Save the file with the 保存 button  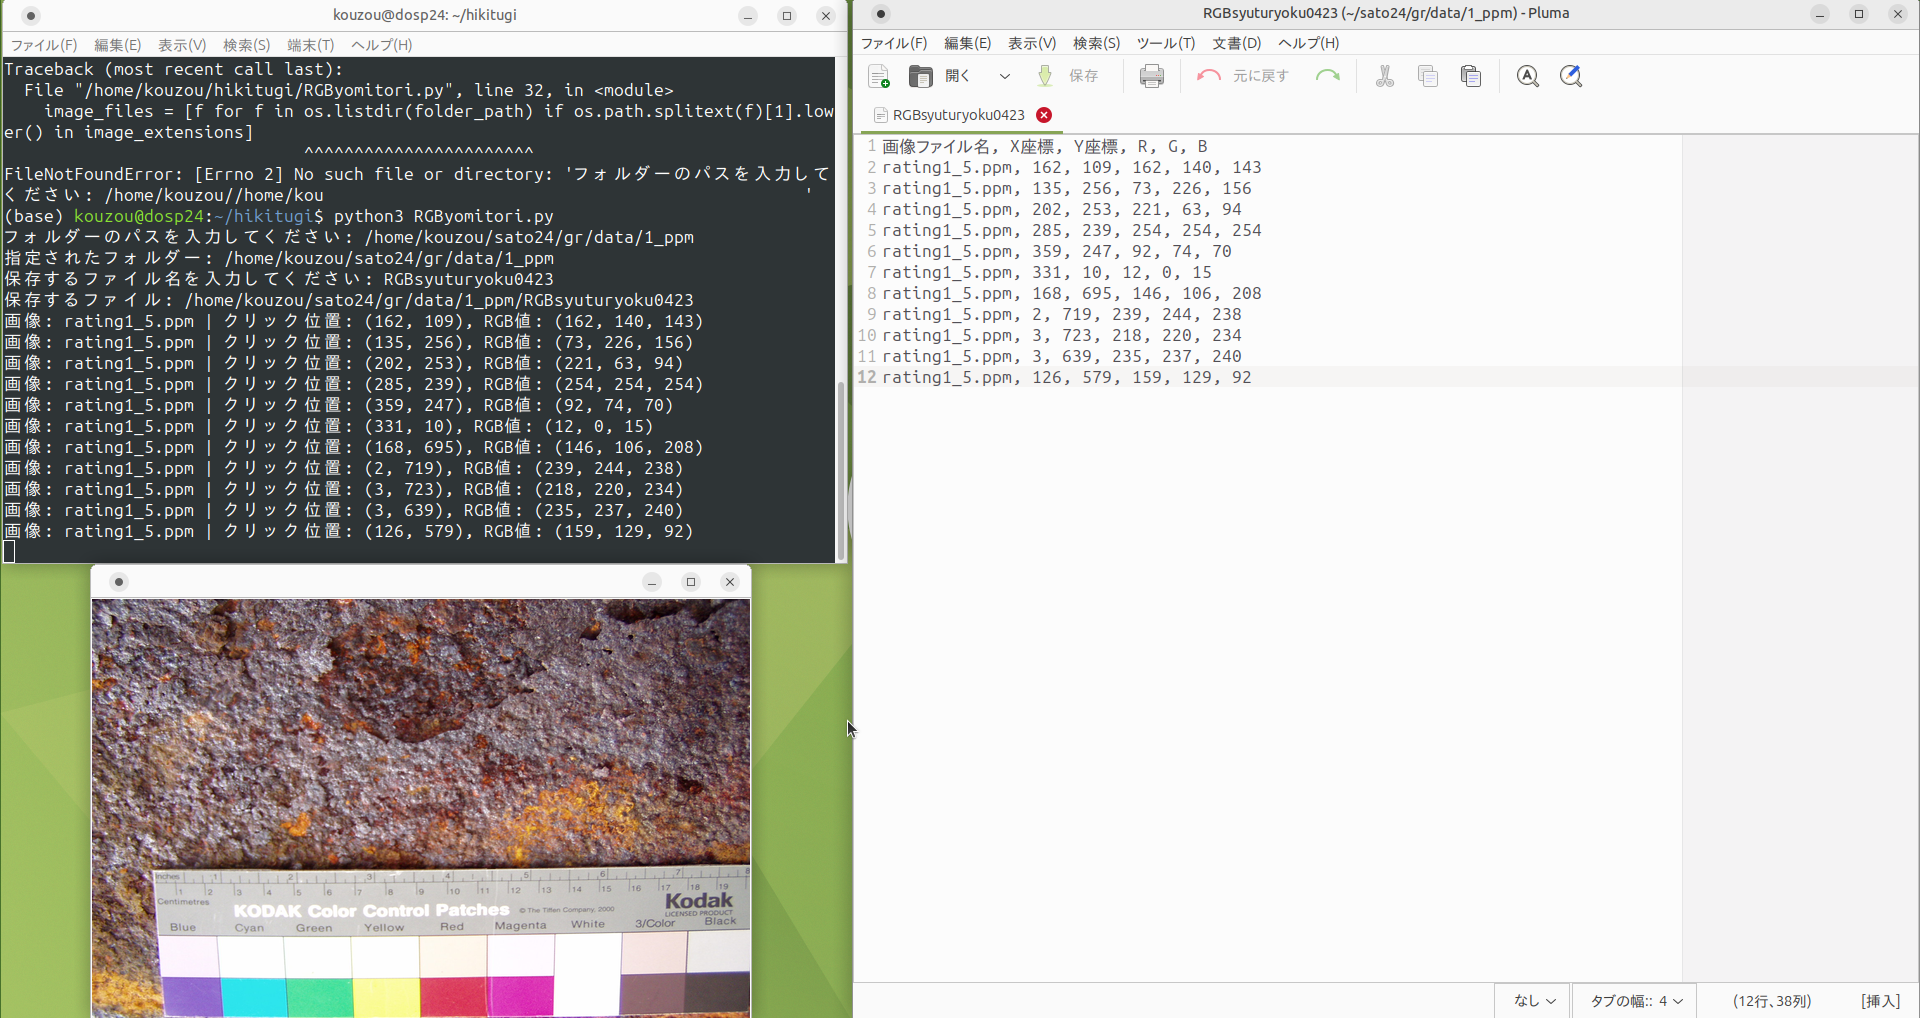(1069, 76)
